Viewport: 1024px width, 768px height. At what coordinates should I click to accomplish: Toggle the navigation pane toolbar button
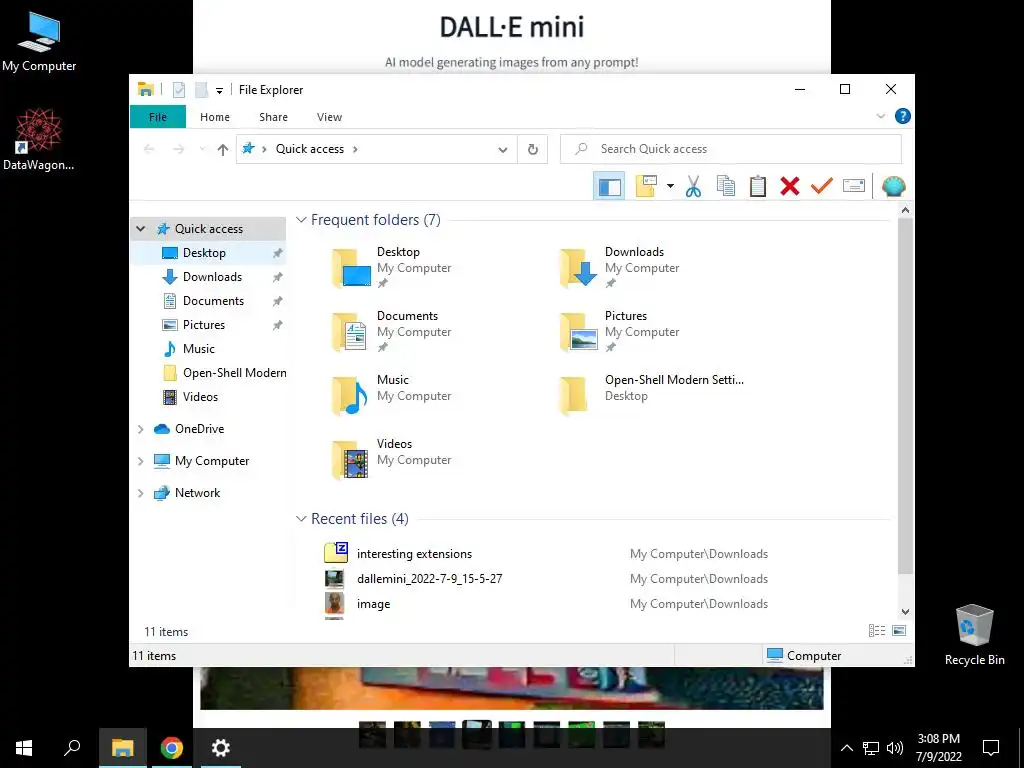pos(609,187)
